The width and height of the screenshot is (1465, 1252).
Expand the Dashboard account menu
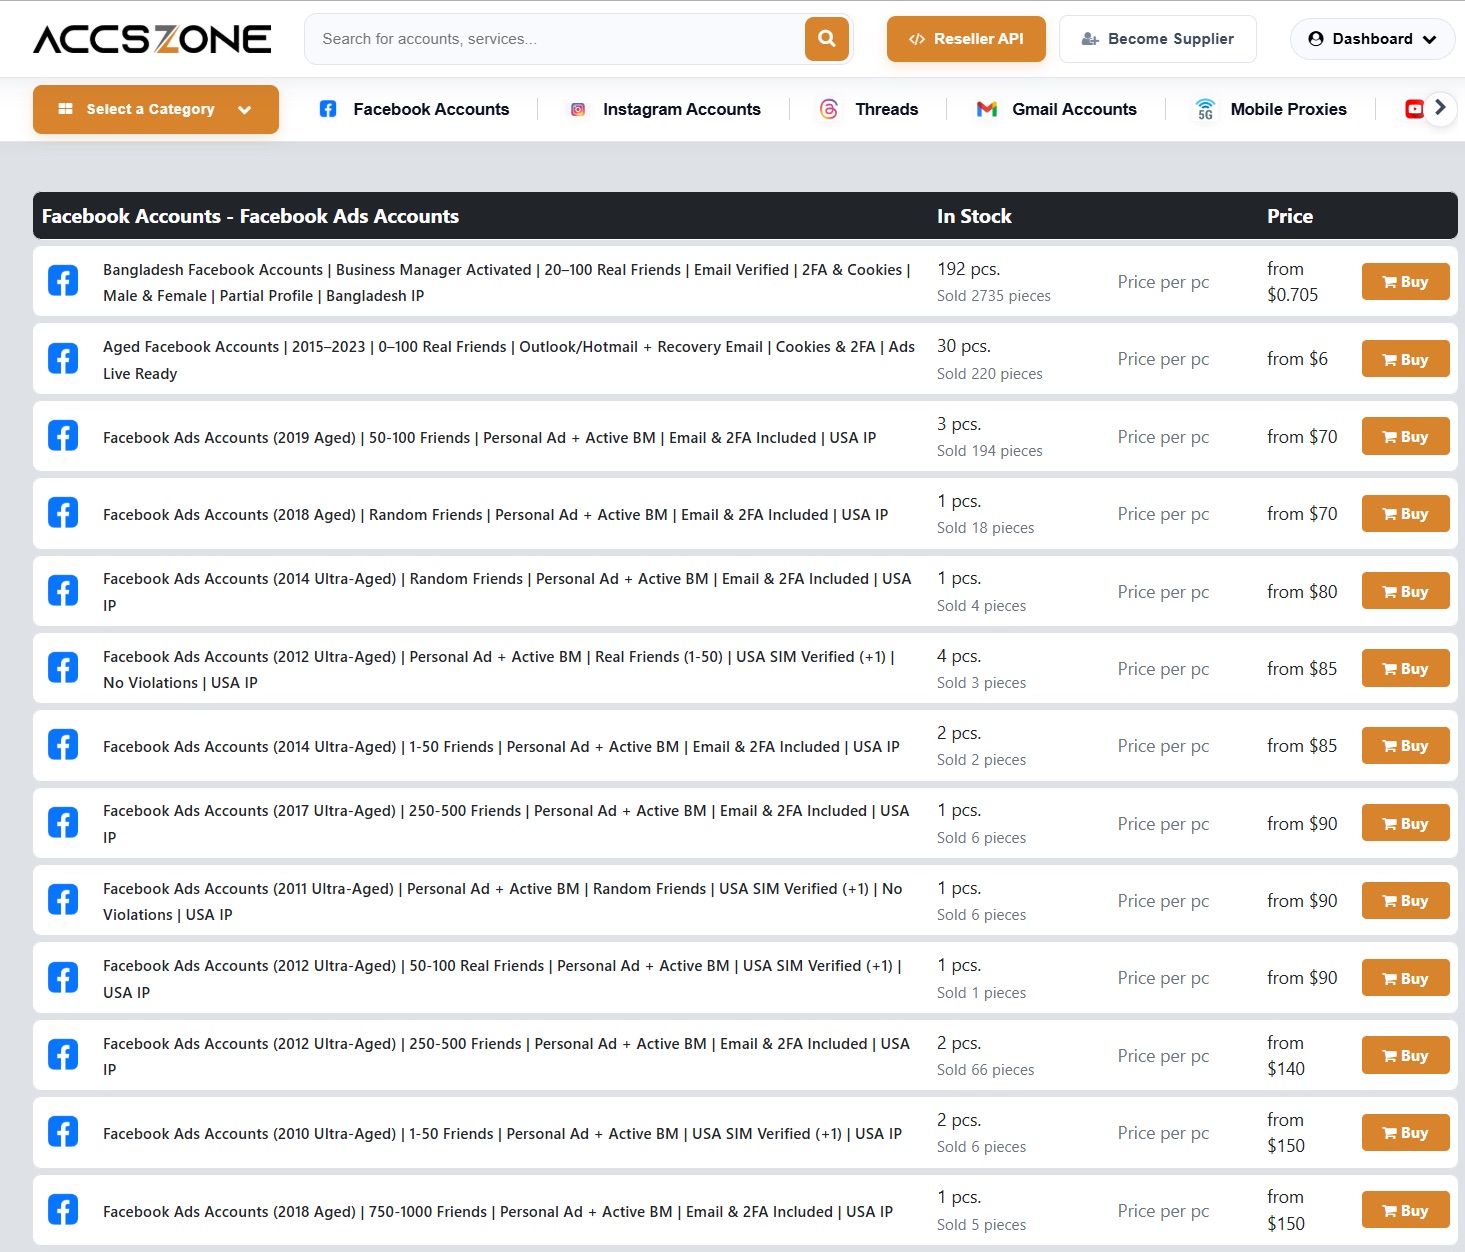pyautogui.click(x=1372, y=39)
